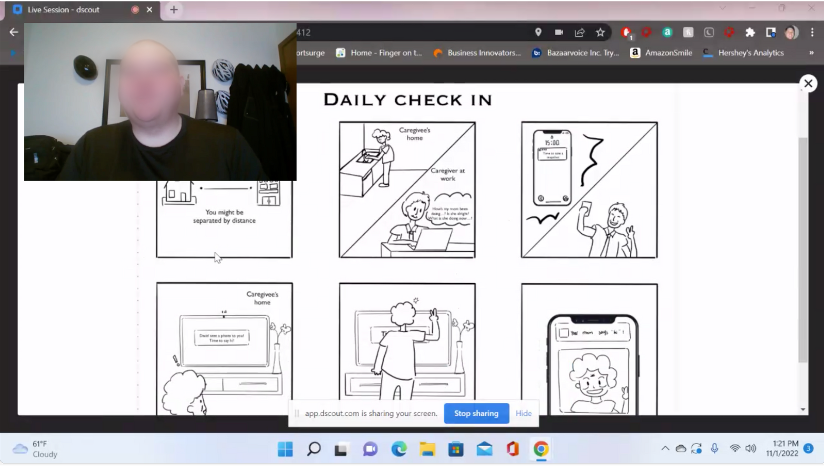This screenshot has height=472, width=824.
Task: Go back with the browser back arrow
Action: 14,32
